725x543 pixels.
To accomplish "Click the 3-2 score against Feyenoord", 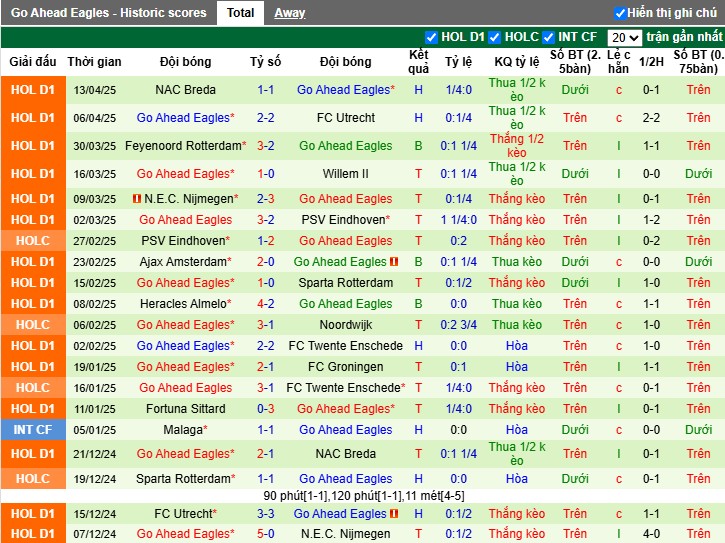I will coord(265,146).
